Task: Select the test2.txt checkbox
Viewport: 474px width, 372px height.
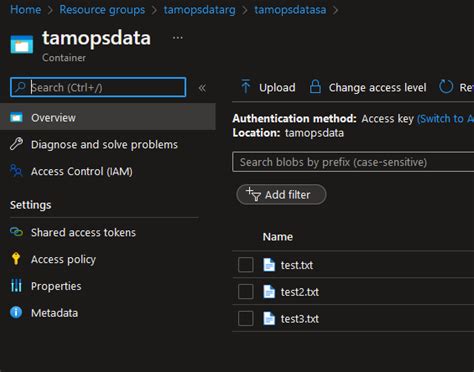Action: point(246,292)
